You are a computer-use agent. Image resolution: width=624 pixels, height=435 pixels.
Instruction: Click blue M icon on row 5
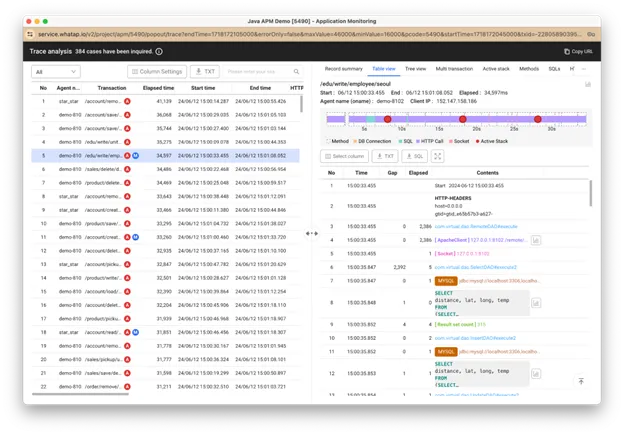pyautogui.click(x=136, y=156)
